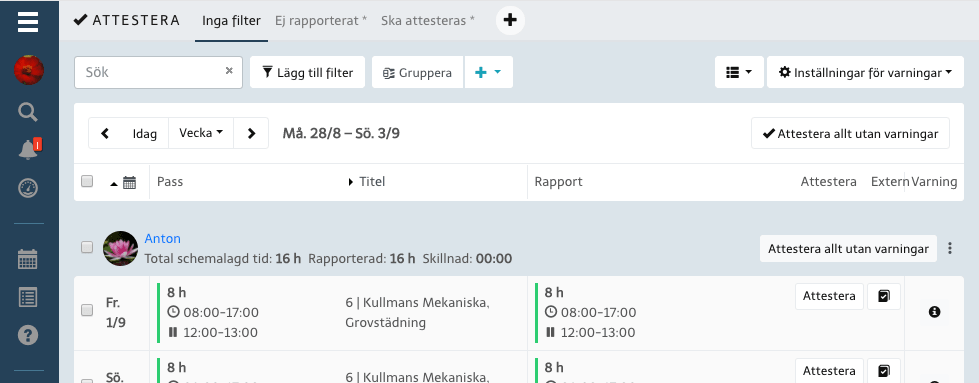The image size is (979, 383).
Task: Click the info warning icon for Fr. 1/9
Action: coord(934,311)
